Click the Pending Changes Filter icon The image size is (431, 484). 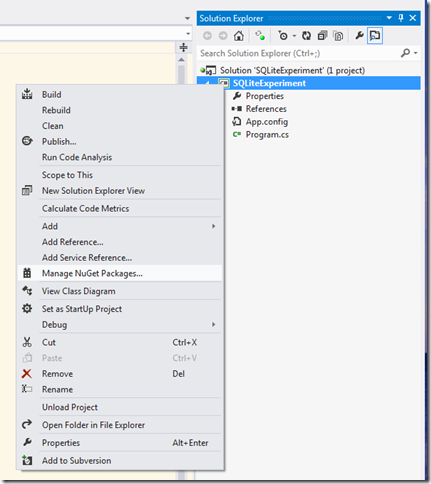pyautogui.click(x=260, y=36)
